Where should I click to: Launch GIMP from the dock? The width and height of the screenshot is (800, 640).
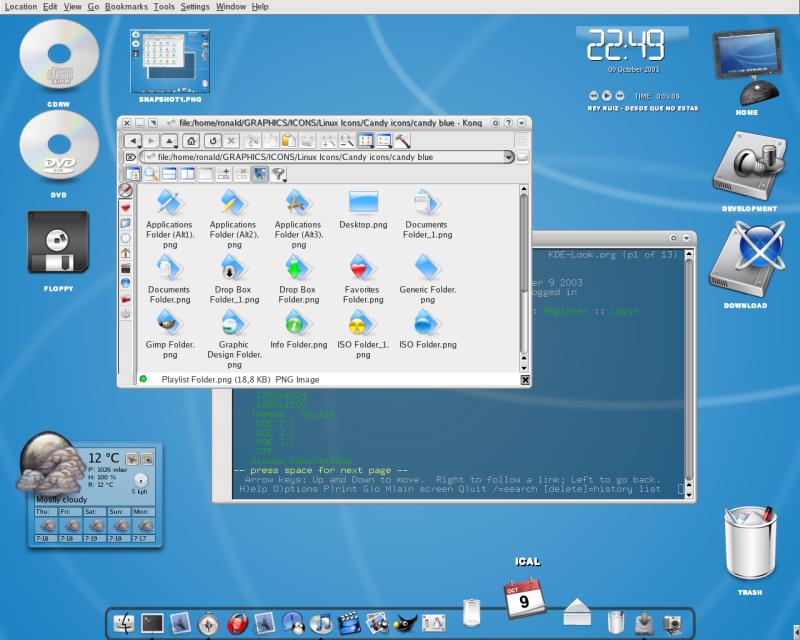click(404, 620)
